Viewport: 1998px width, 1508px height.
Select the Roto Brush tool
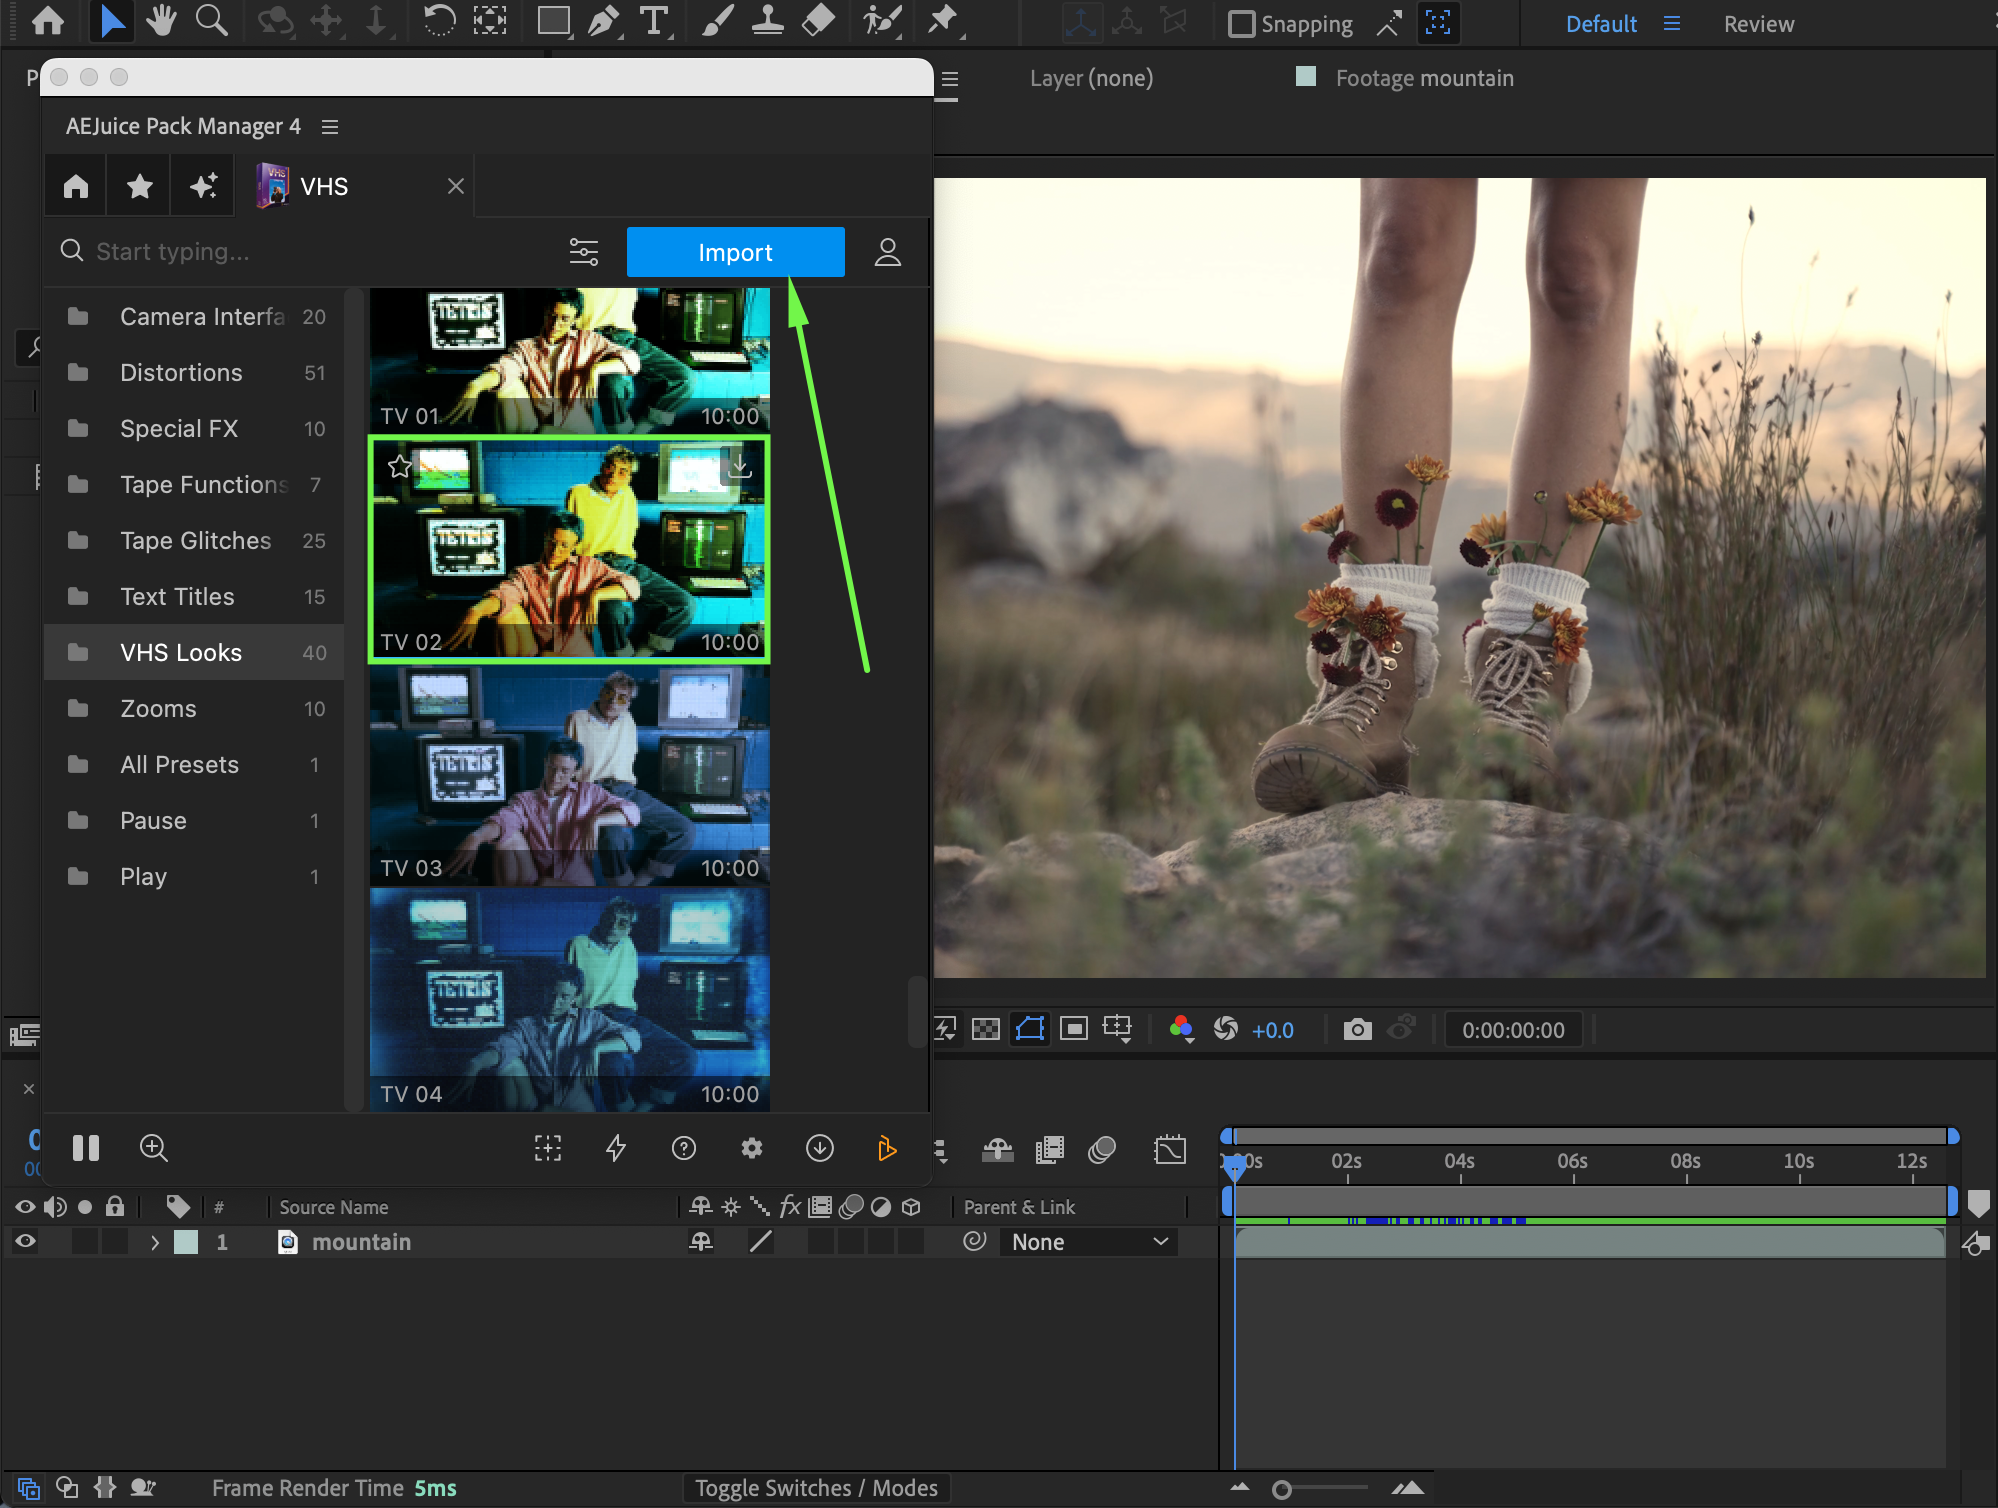882,21
